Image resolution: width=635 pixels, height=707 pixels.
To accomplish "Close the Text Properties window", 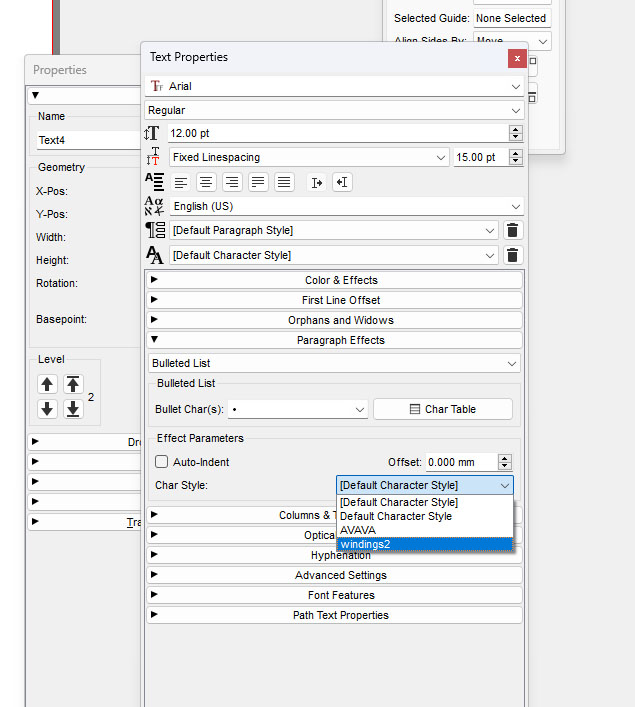I will 517,59.
